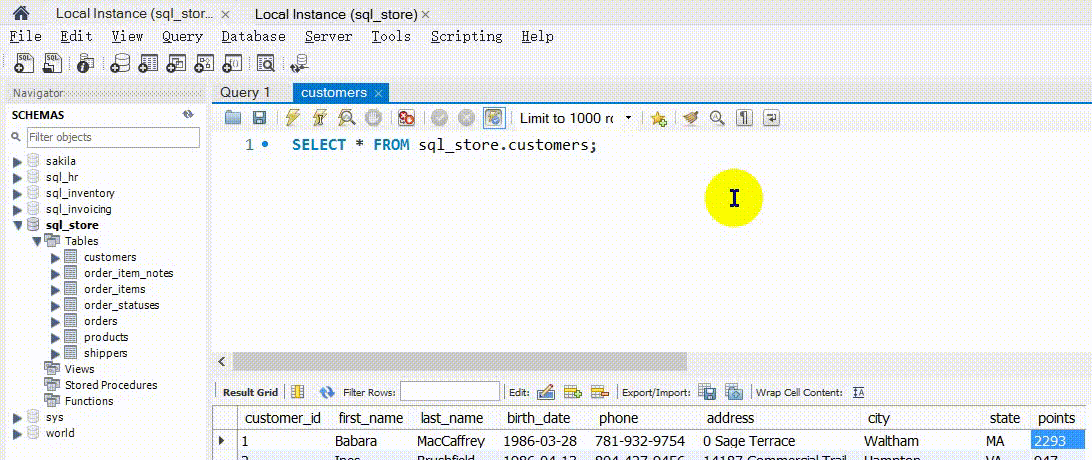
Task: Select the products table
Action: (x=106, y=338)
